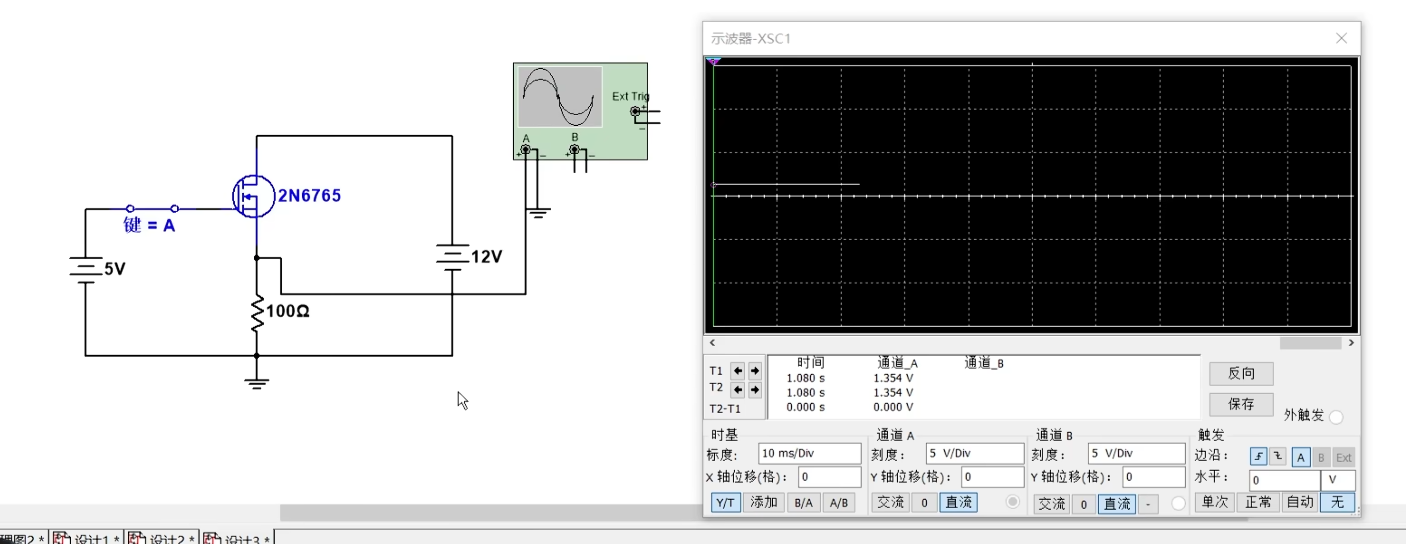Select falling edge trigger
1406x544 pixels.
1277,457
